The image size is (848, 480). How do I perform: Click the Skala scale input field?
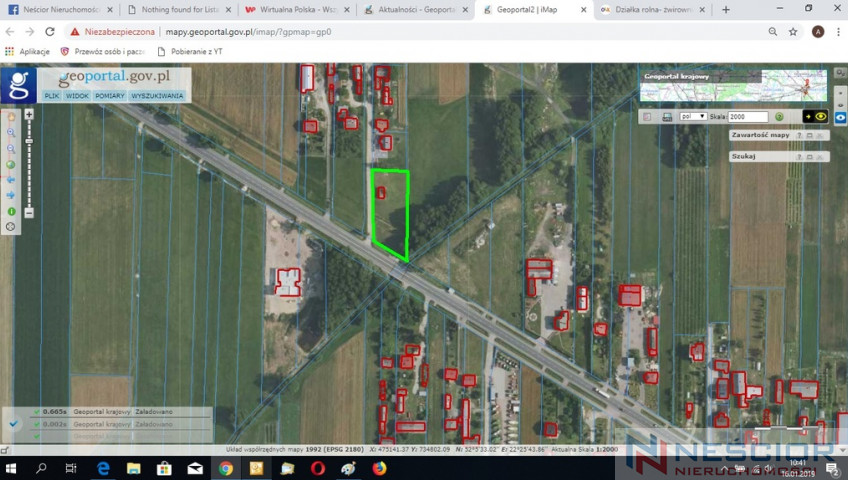pos(748,116)
